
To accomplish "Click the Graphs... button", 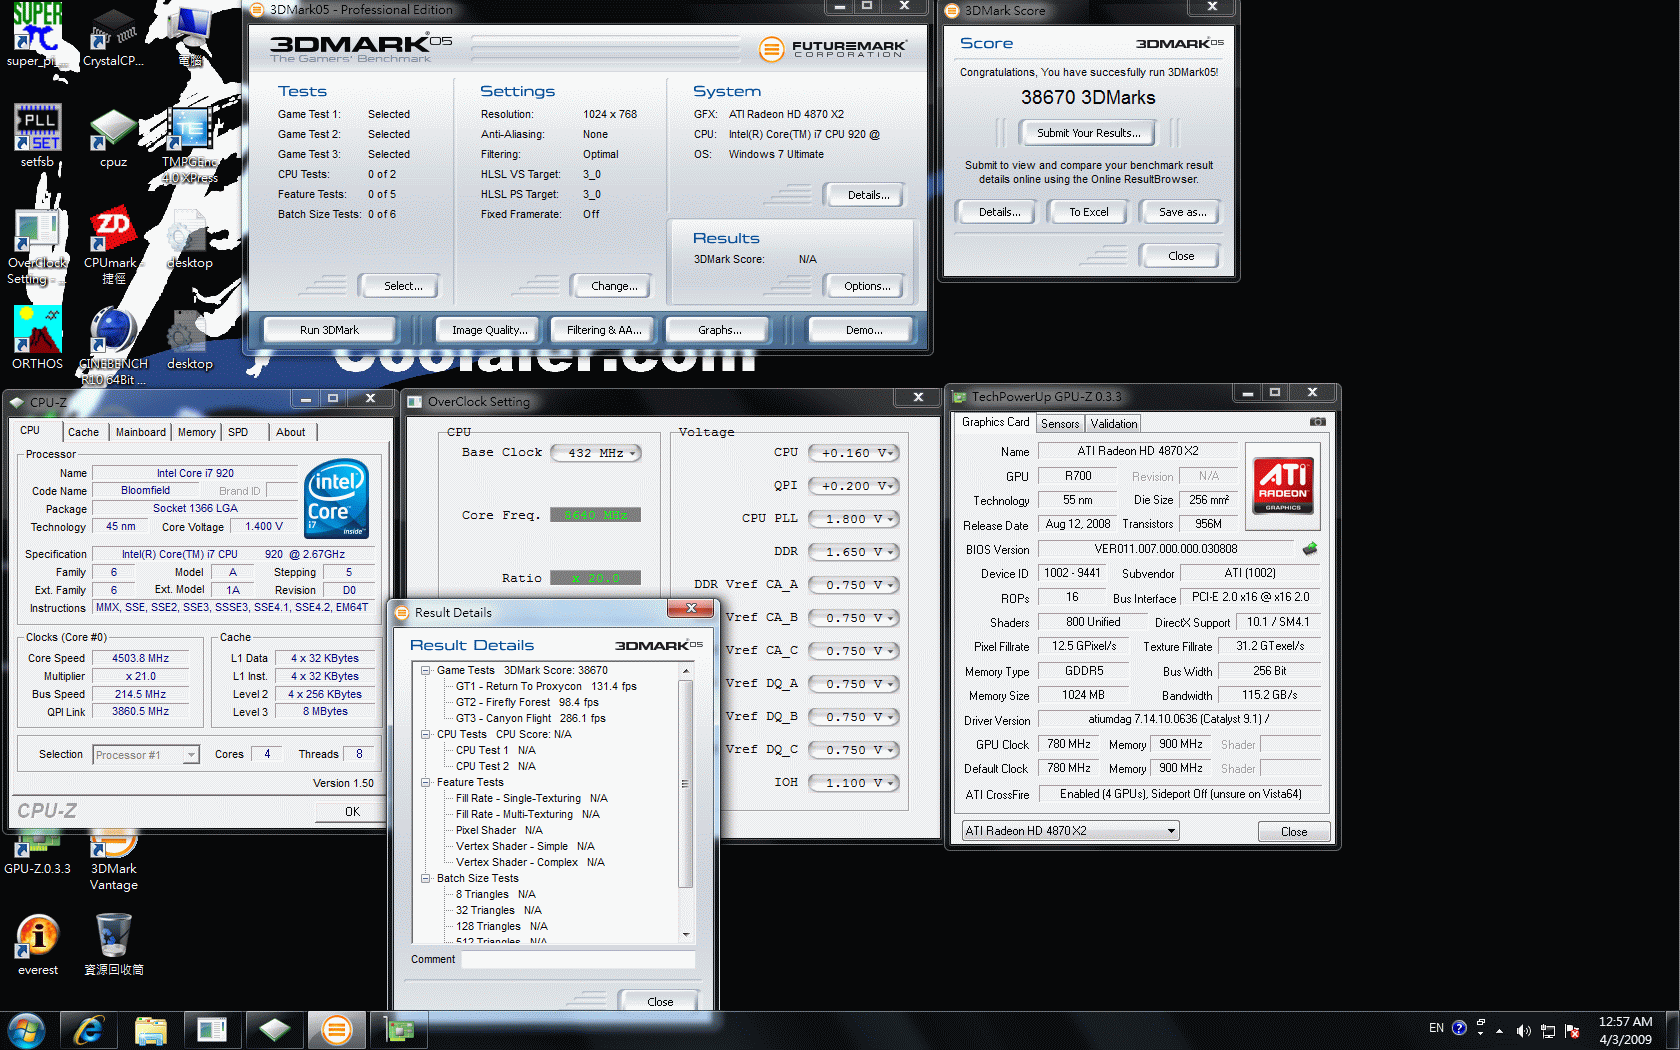I will tap(719, 330).
